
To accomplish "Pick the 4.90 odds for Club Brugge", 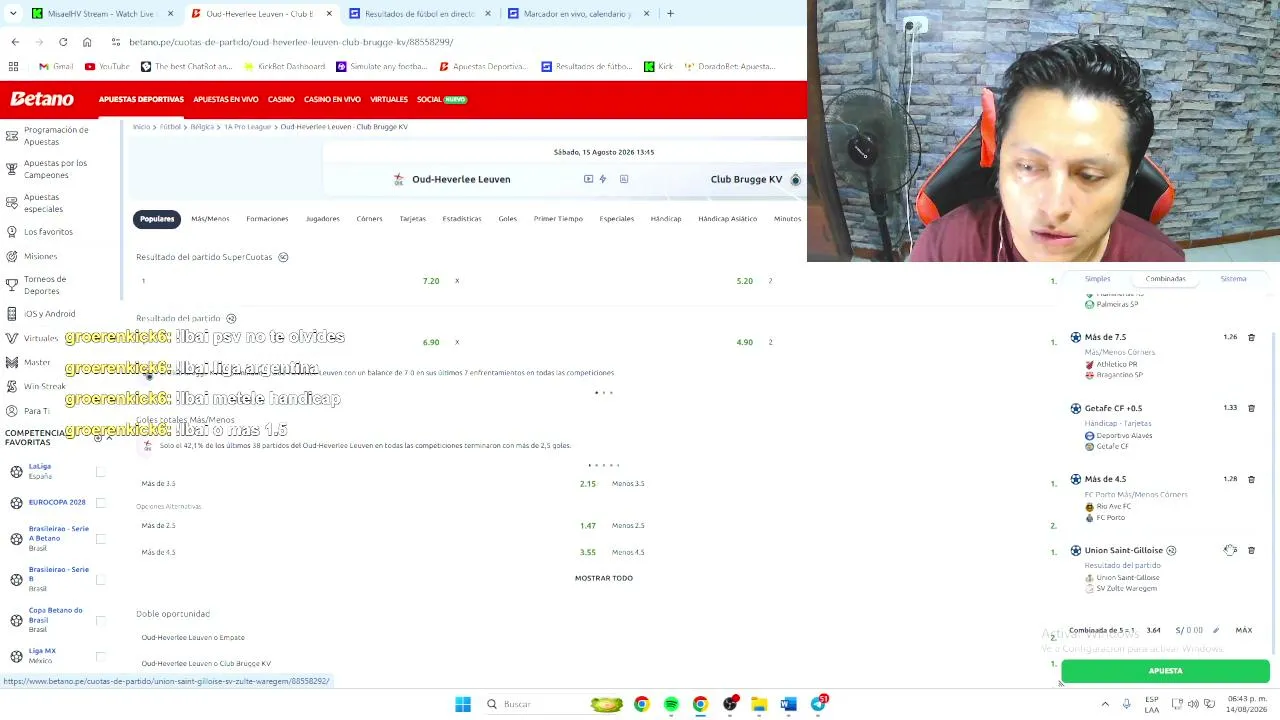I will [744, 342].
